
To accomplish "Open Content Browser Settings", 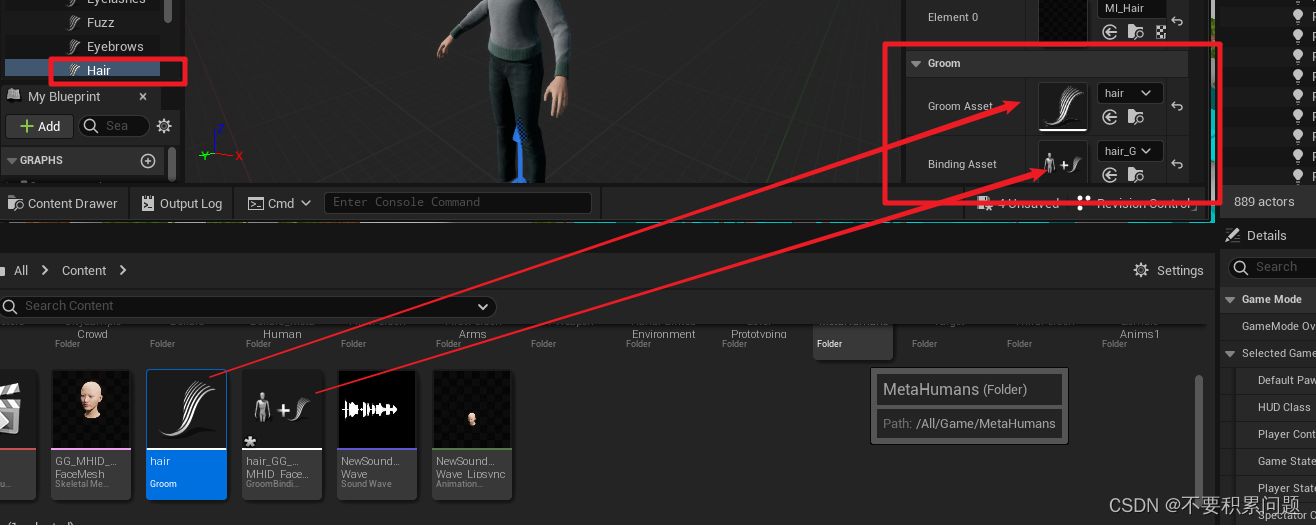I will tap(1168, 270).
